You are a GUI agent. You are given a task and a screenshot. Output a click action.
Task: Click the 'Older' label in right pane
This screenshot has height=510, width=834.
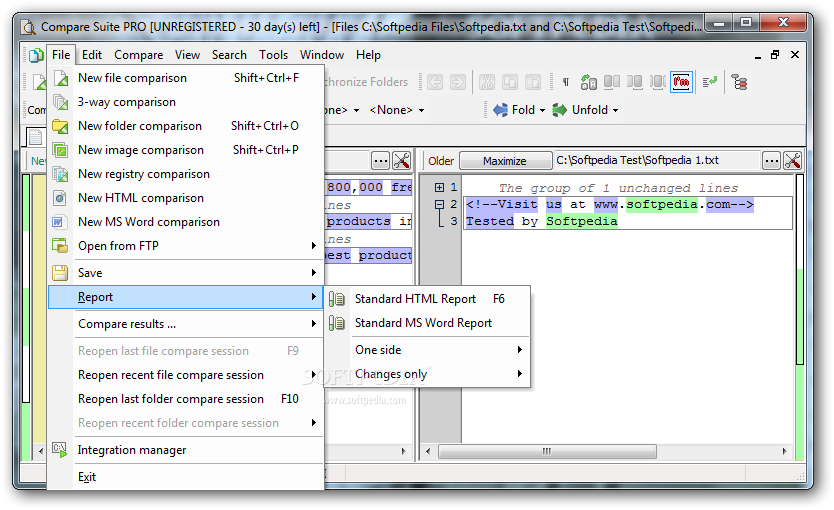[x=441, y=161]
